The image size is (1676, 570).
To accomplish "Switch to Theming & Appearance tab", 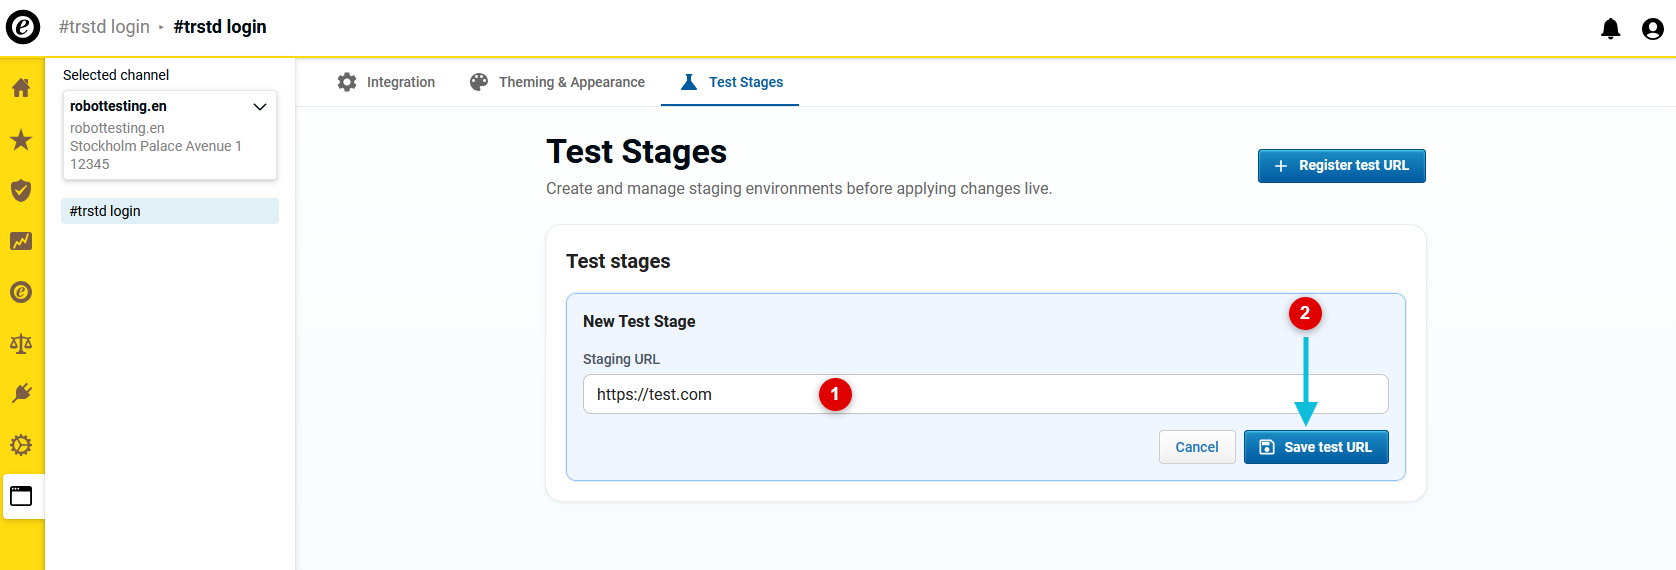I will pyautogui.click(x=557, y=82).
